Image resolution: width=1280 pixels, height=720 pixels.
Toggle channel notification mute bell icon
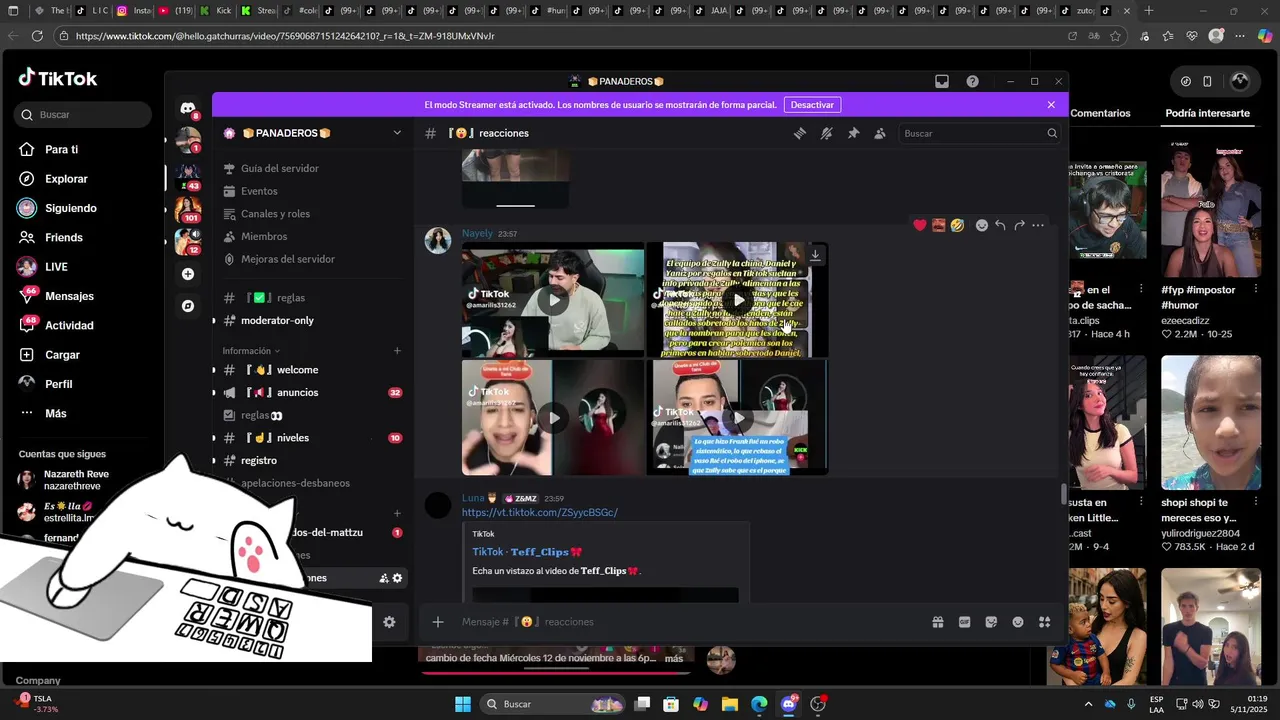(826, 133)
